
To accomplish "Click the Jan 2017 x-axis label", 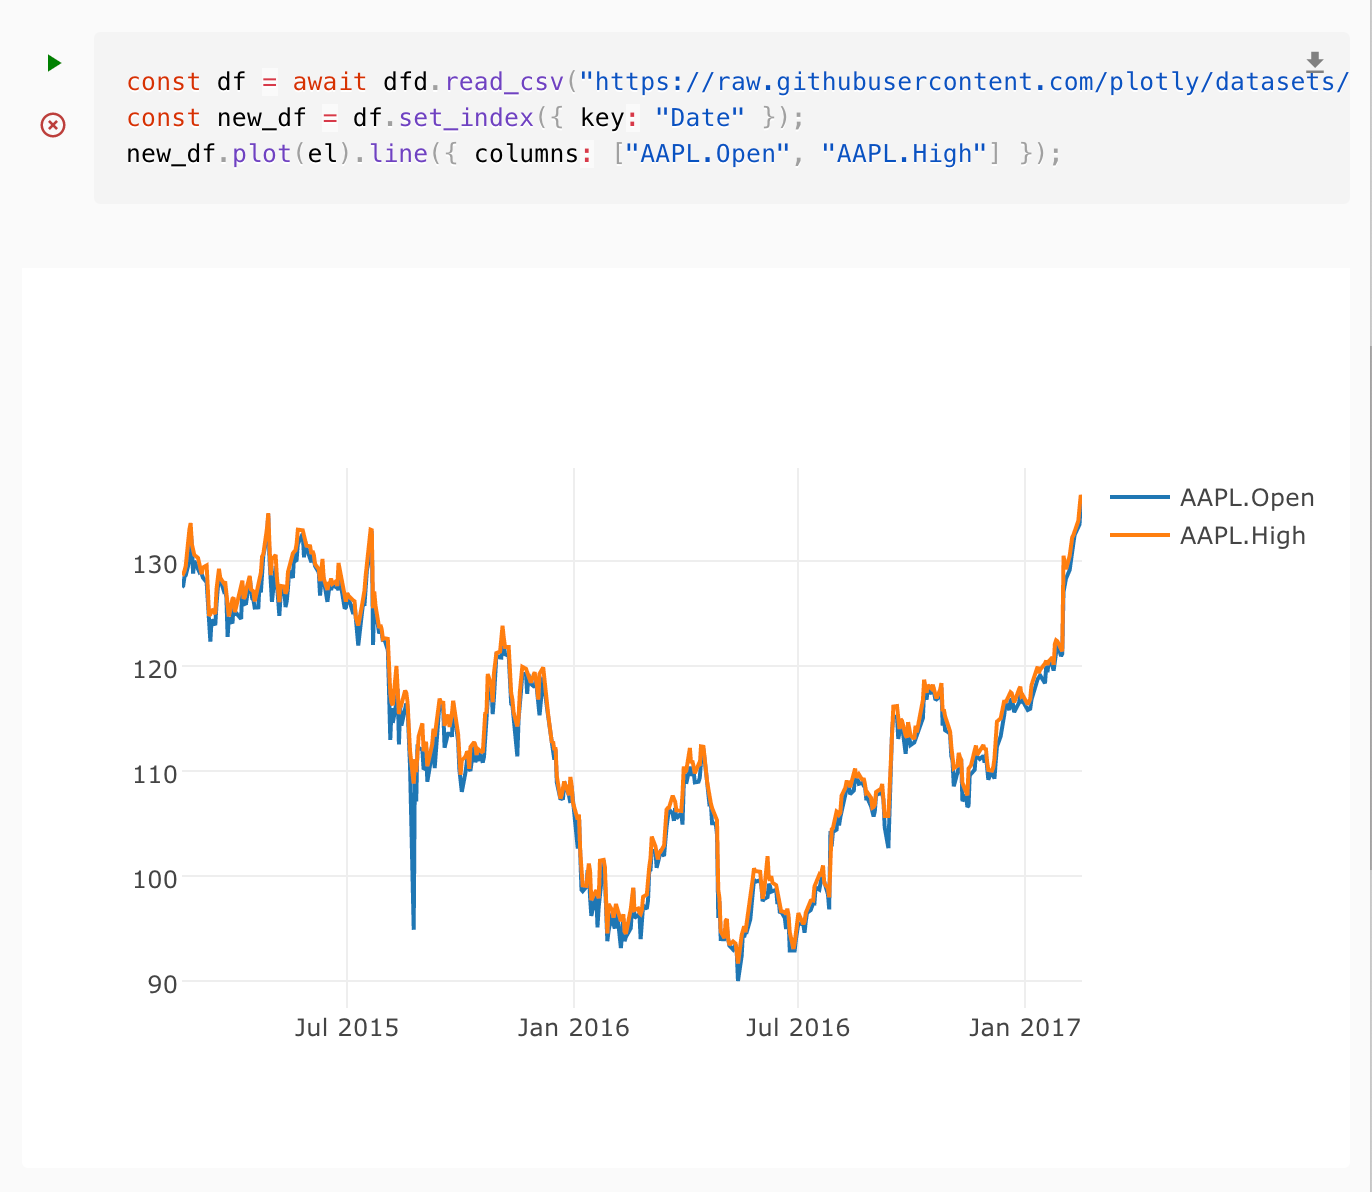I will [x=1025, y=1027].
